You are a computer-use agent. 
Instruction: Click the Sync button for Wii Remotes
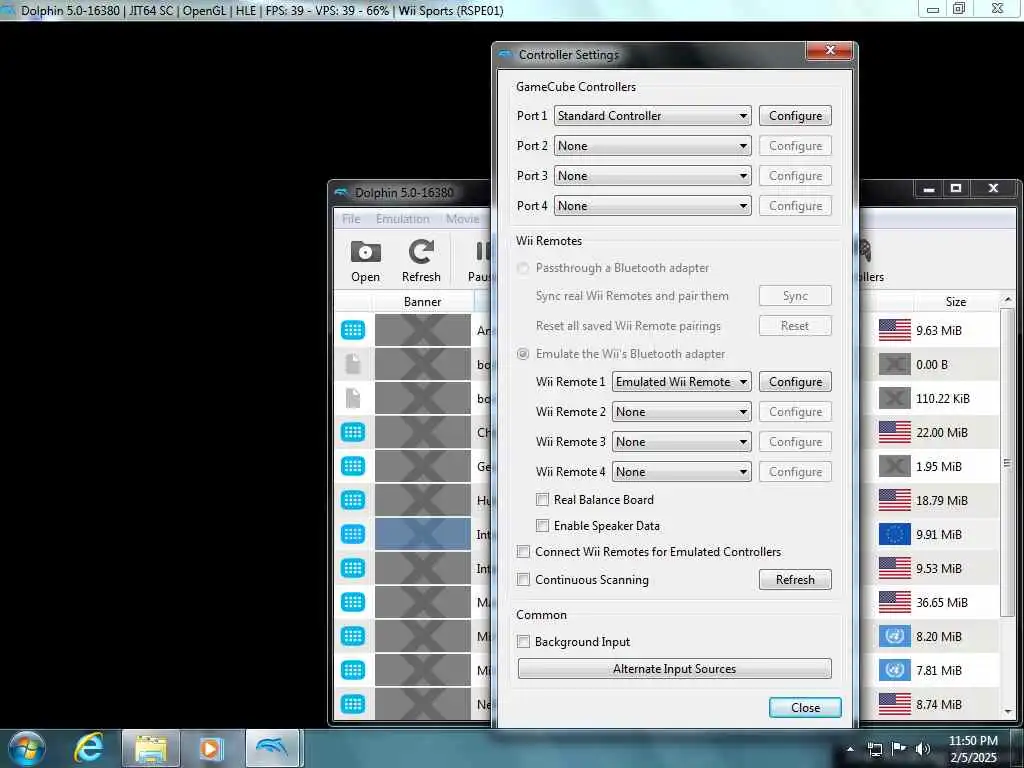click(795, 296)
